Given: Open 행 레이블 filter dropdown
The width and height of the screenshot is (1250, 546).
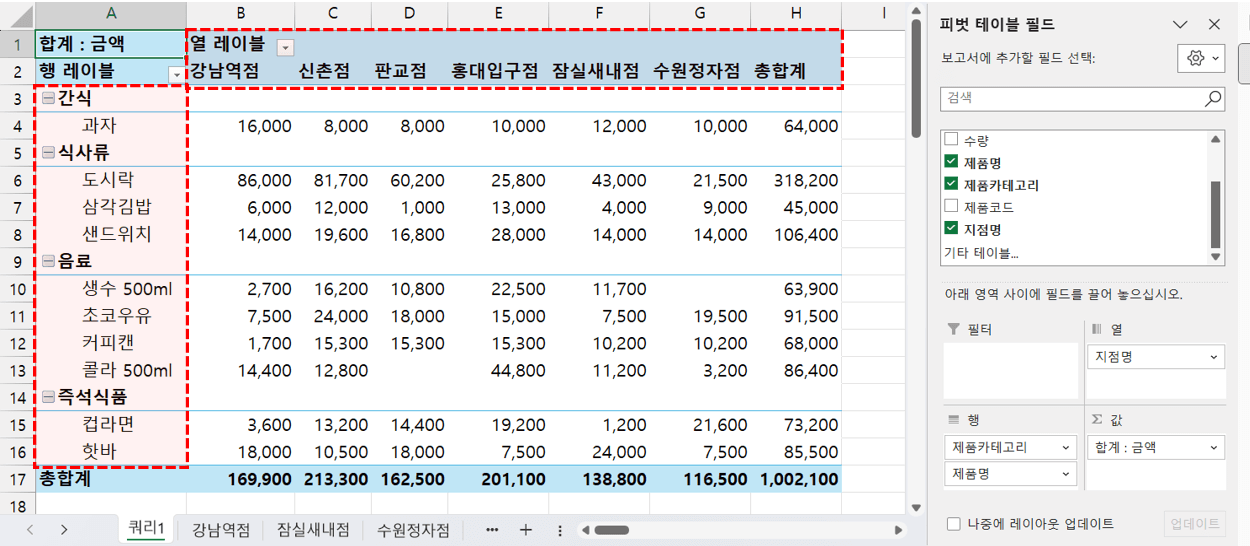Looking at the screenshot, I should (x=177, y=74).
